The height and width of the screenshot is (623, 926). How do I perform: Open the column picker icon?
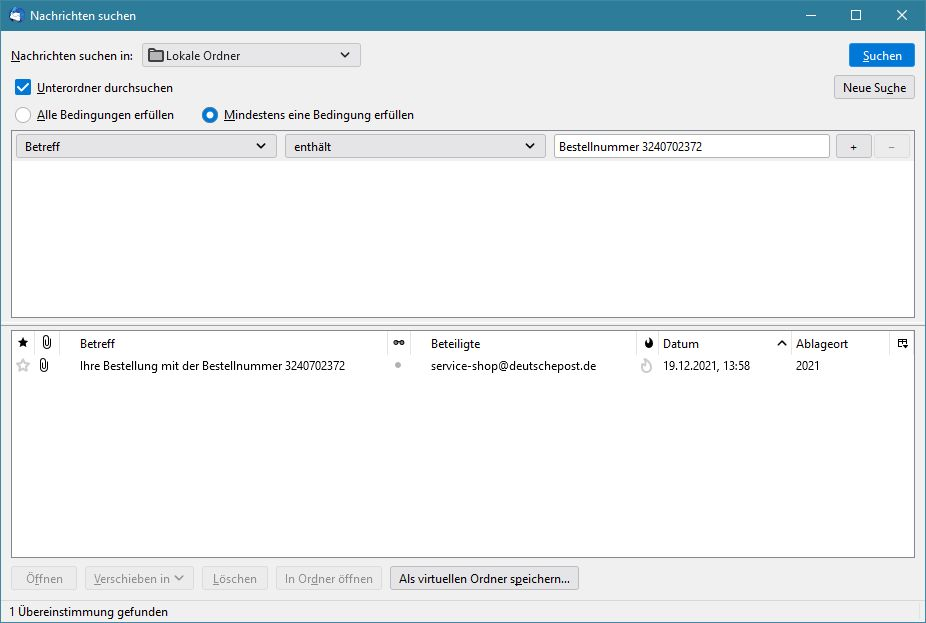point(902,343)
